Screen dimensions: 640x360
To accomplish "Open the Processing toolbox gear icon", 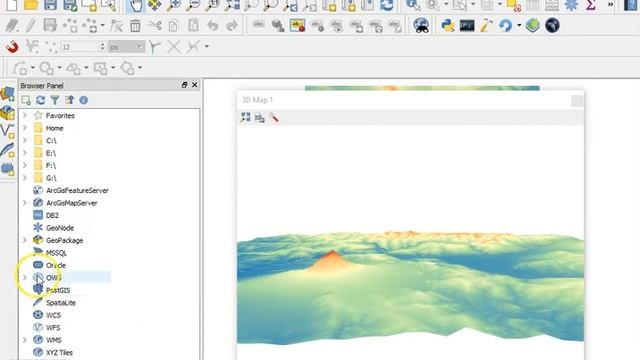I will 571,5.
